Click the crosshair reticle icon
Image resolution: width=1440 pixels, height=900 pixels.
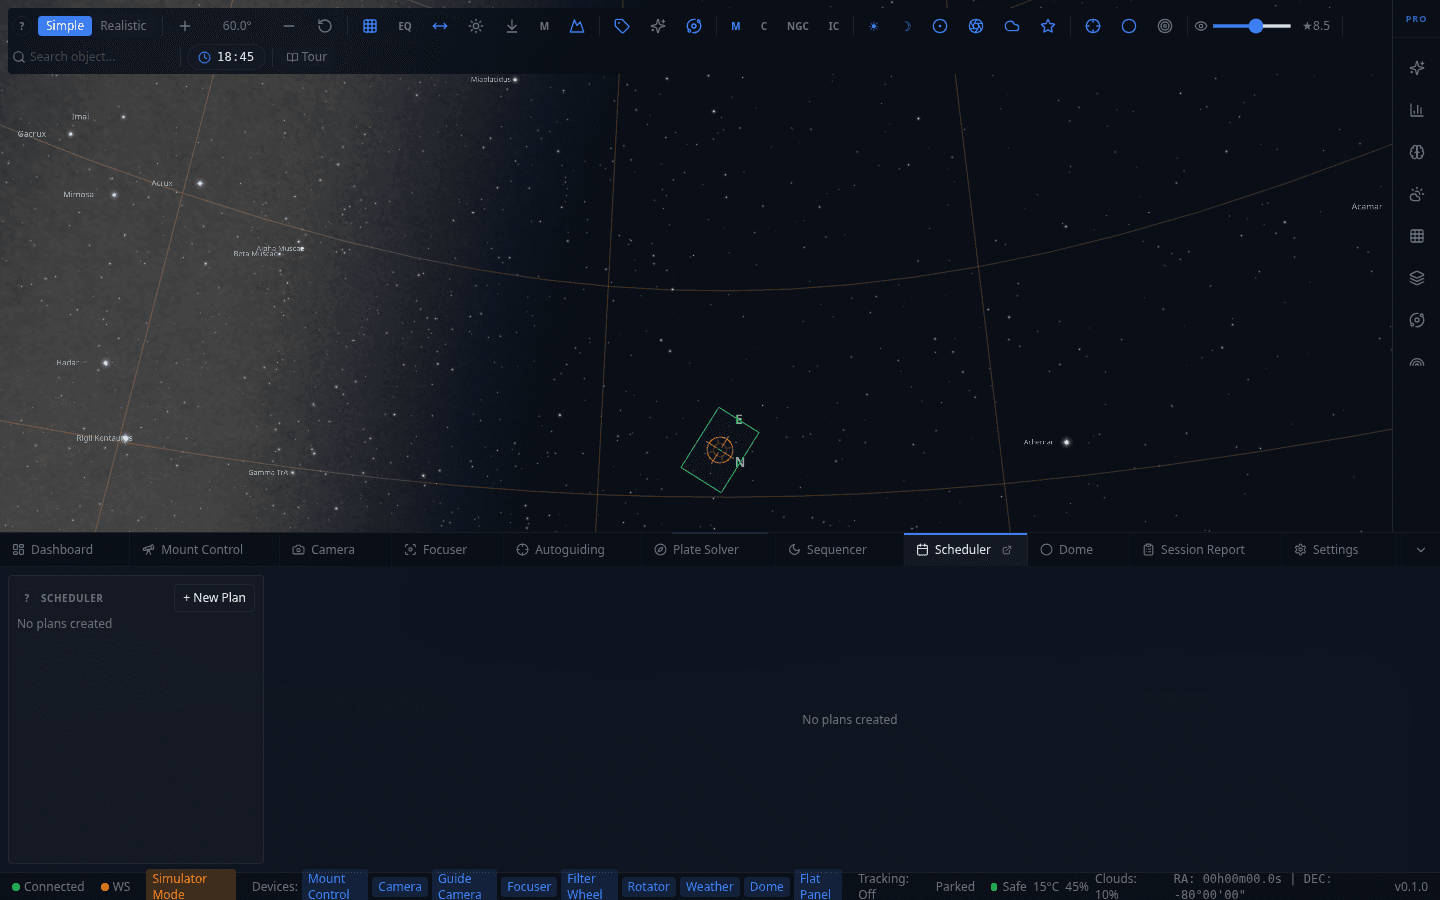(x=1093, y=26)
